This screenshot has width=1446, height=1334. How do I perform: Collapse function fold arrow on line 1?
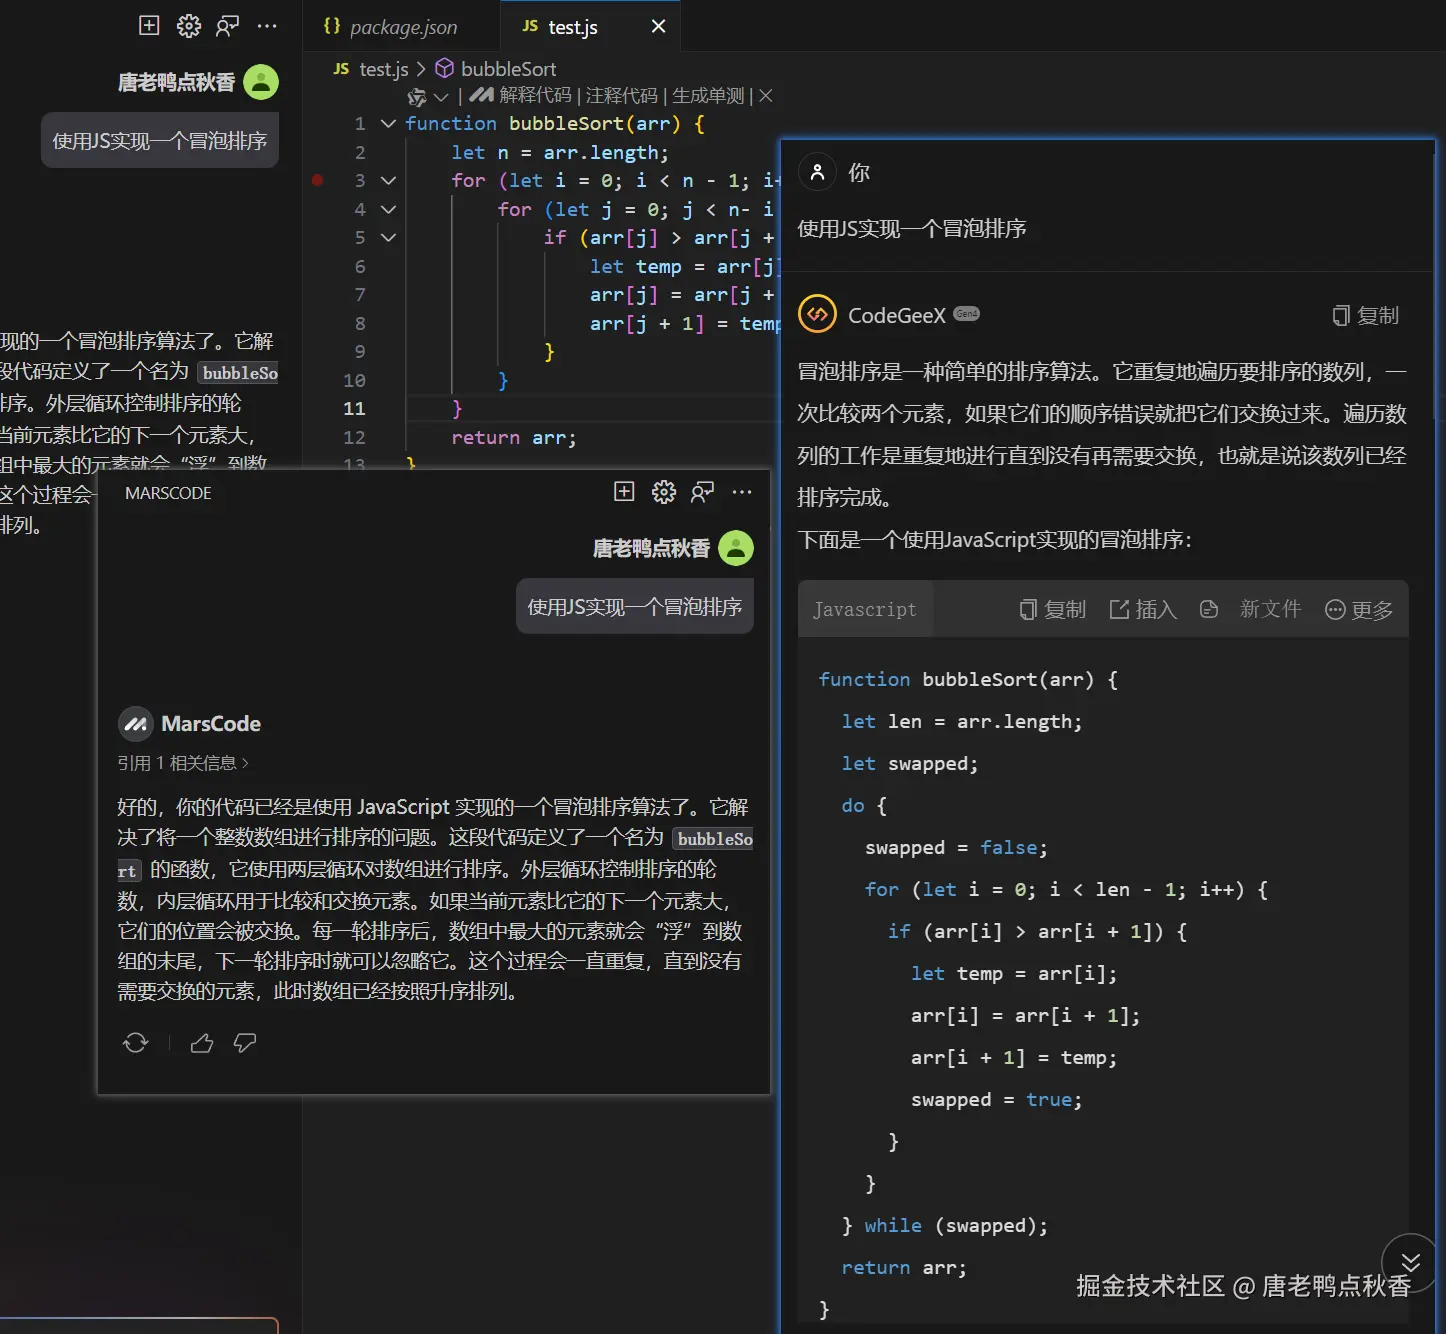tap(389, 123)
